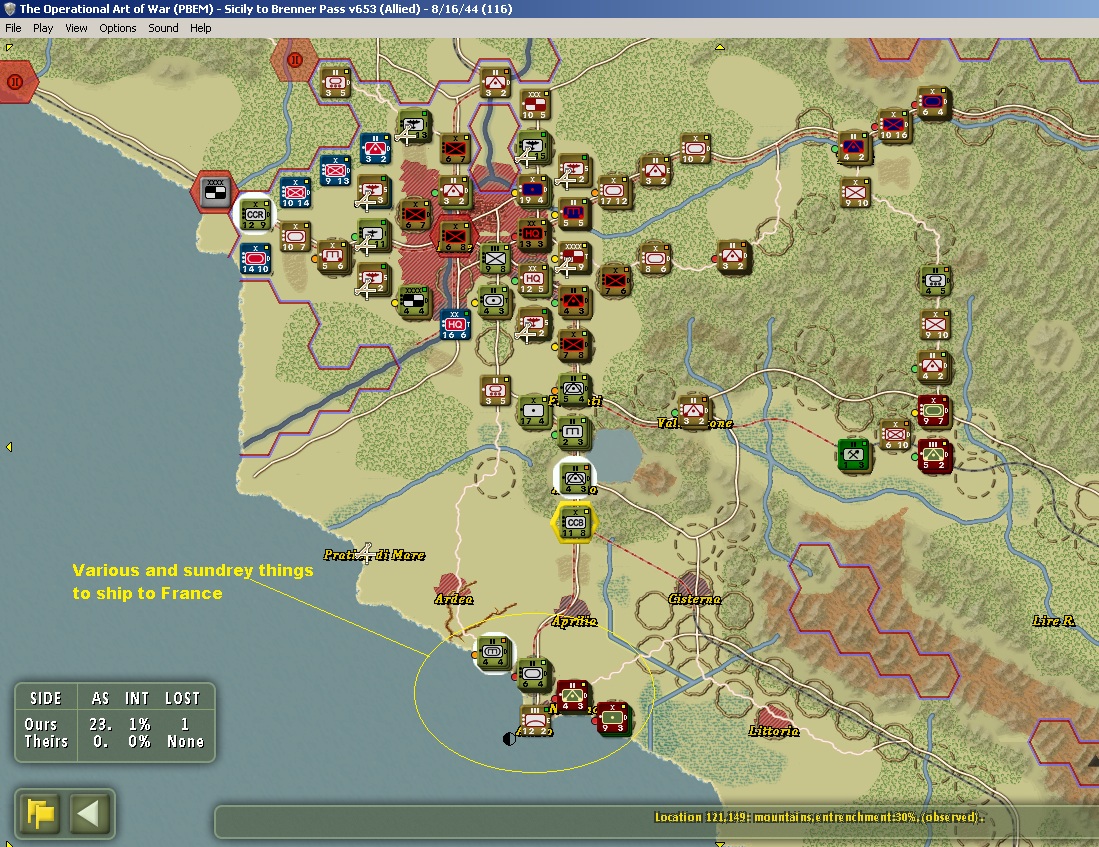This screenshot has width=1099, height=847.
Task: Select the dark red unit 9 7
Action: click(933, 411)
